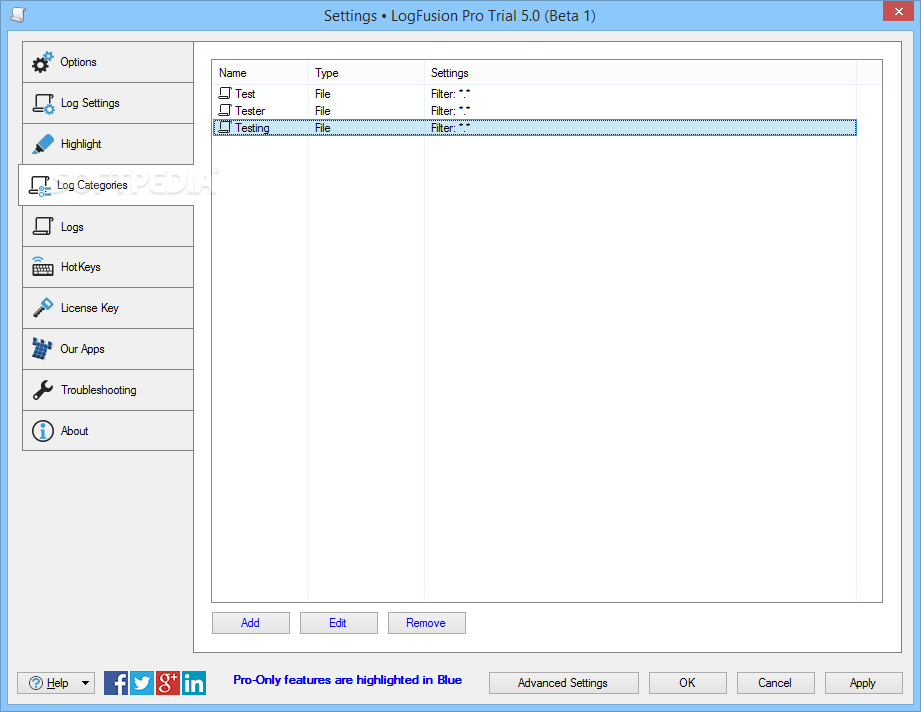Add a new log category
Viewport: 921px width, 712px height.
pyautogui.click(x=251, y=623)
